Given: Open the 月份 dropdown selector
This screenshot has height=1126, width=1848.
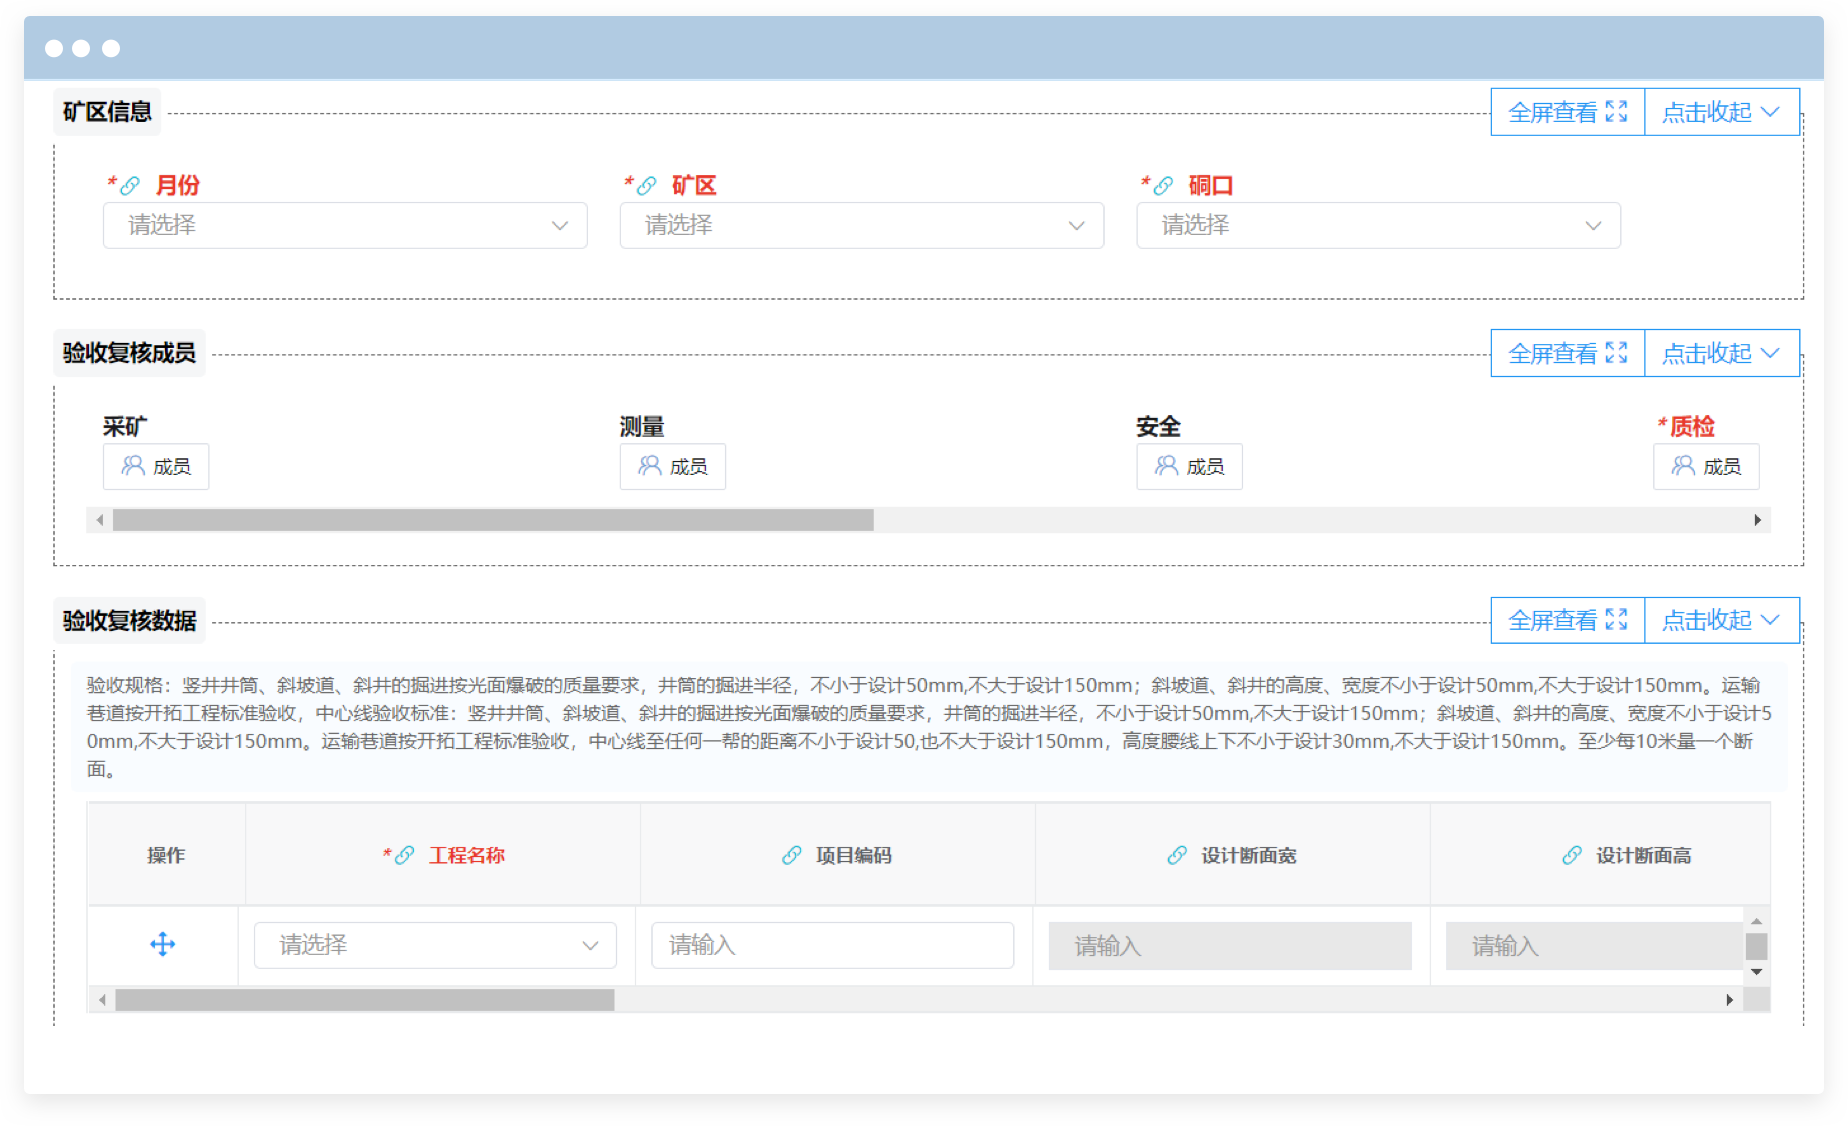Looking at the screenshot, I should point(345,226).
